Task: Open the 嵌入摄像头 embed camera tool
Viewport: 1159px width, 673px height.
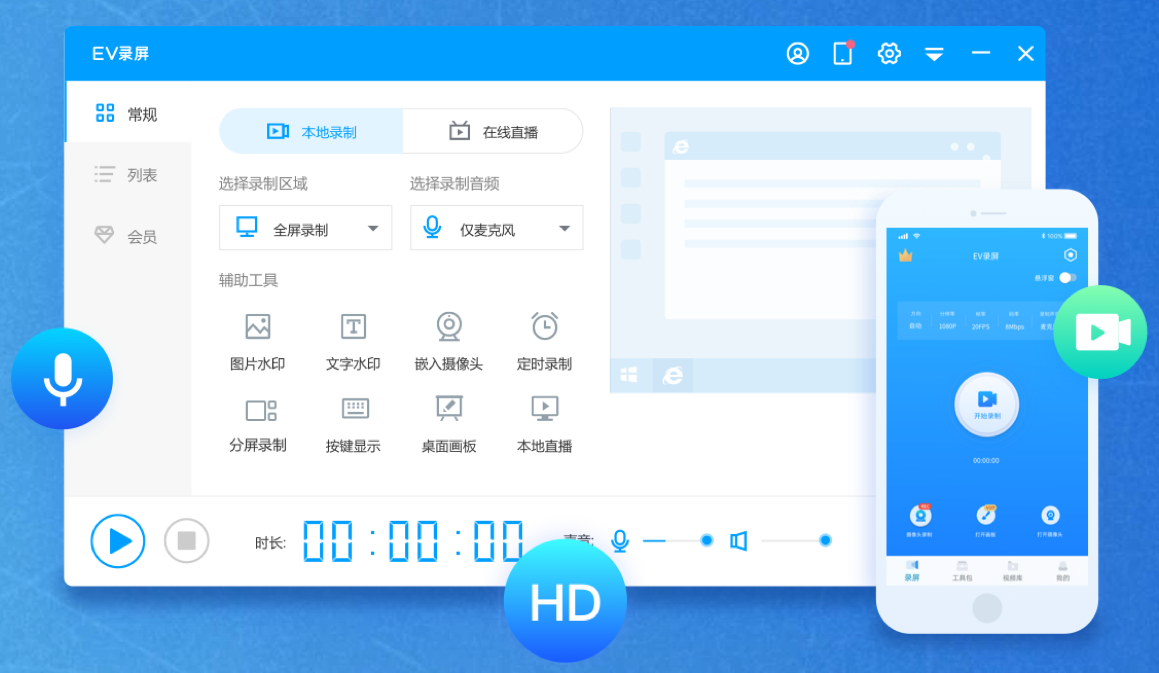Action: pyautogui.click(x=449, y=342)
